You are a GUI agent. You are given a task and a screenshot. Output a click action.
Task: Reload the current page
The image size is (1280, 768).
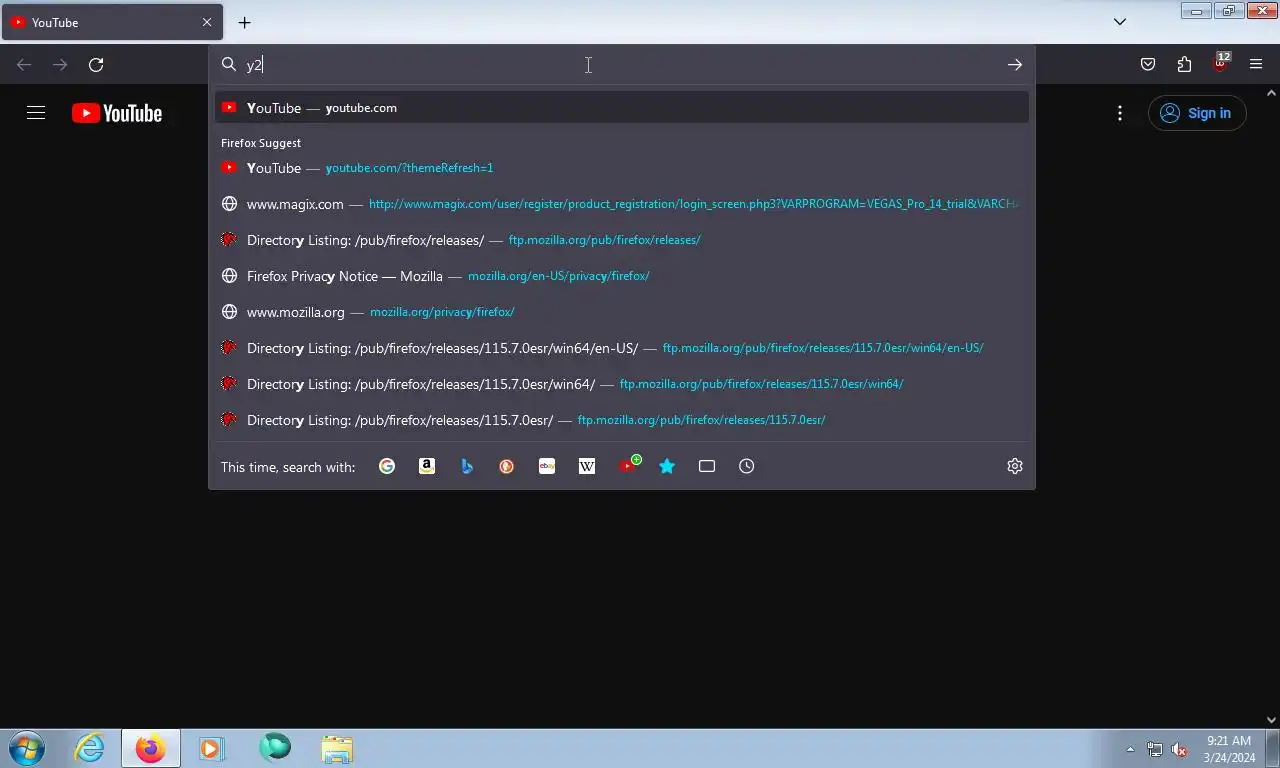pos(96,65)
